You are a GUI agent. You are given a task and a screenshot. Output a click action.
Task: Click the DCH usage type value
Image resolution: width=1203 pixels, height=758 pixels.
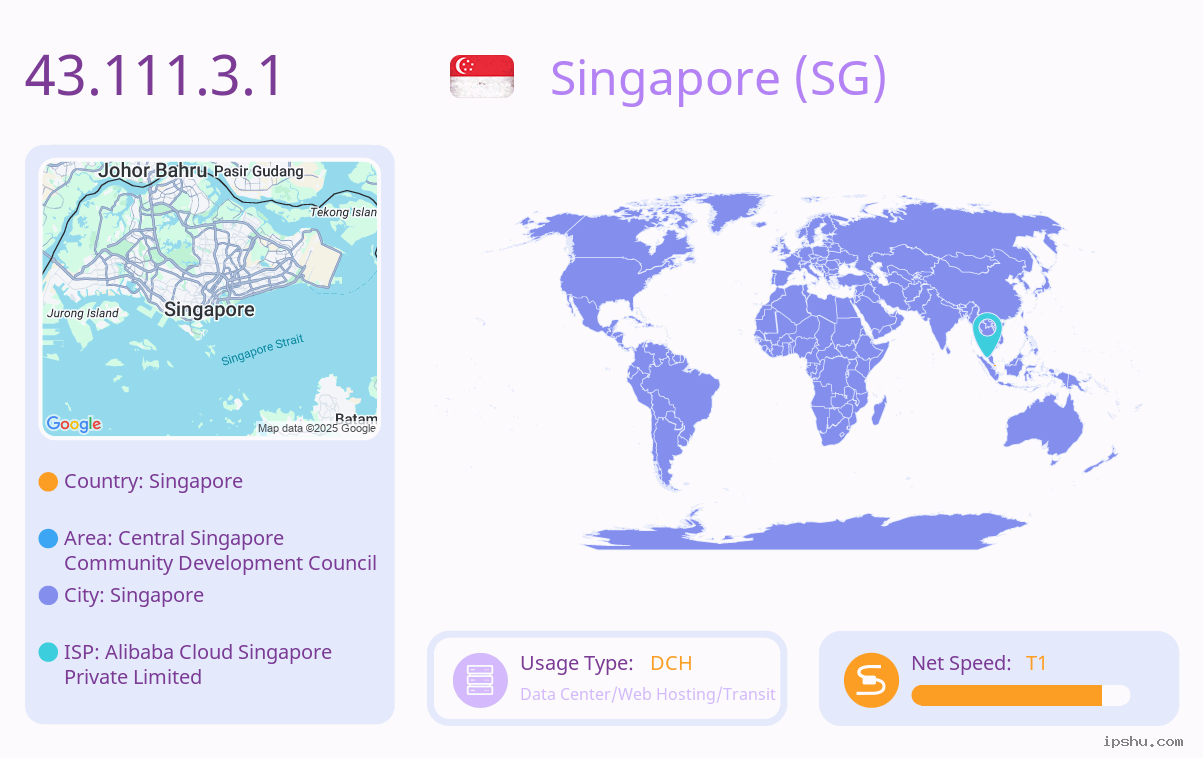671,663
